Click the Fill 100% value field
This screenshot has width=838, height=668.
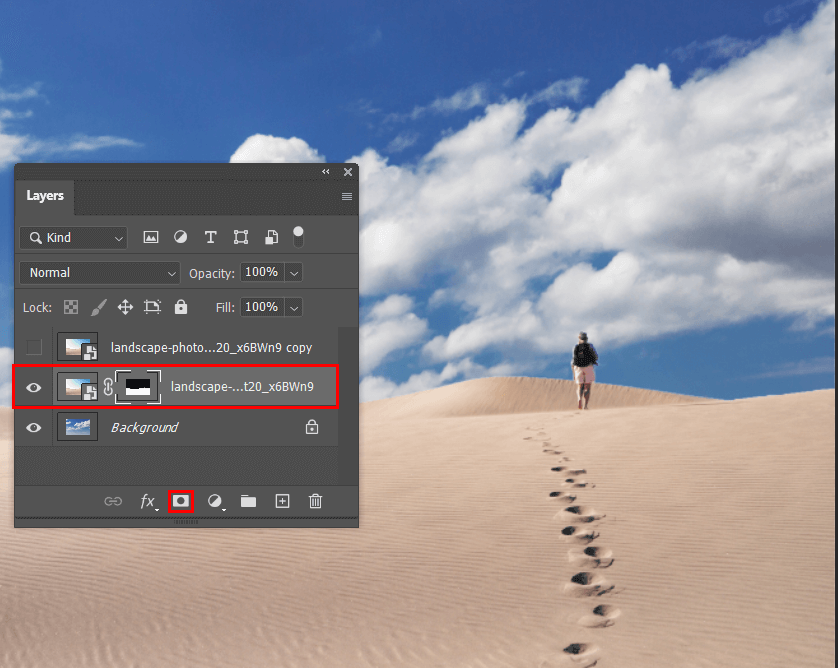pos(262,307)
